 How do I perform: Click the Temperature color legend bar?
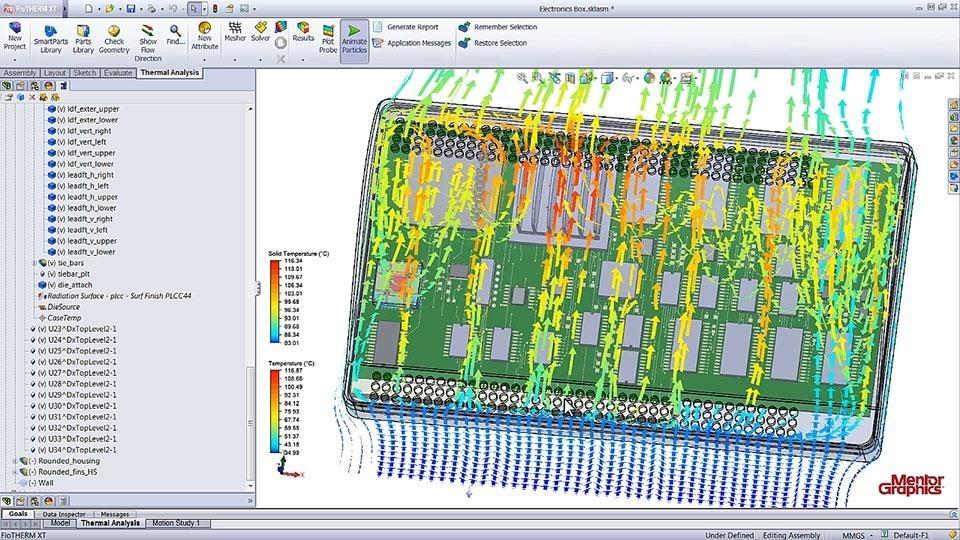pos(276,411)
